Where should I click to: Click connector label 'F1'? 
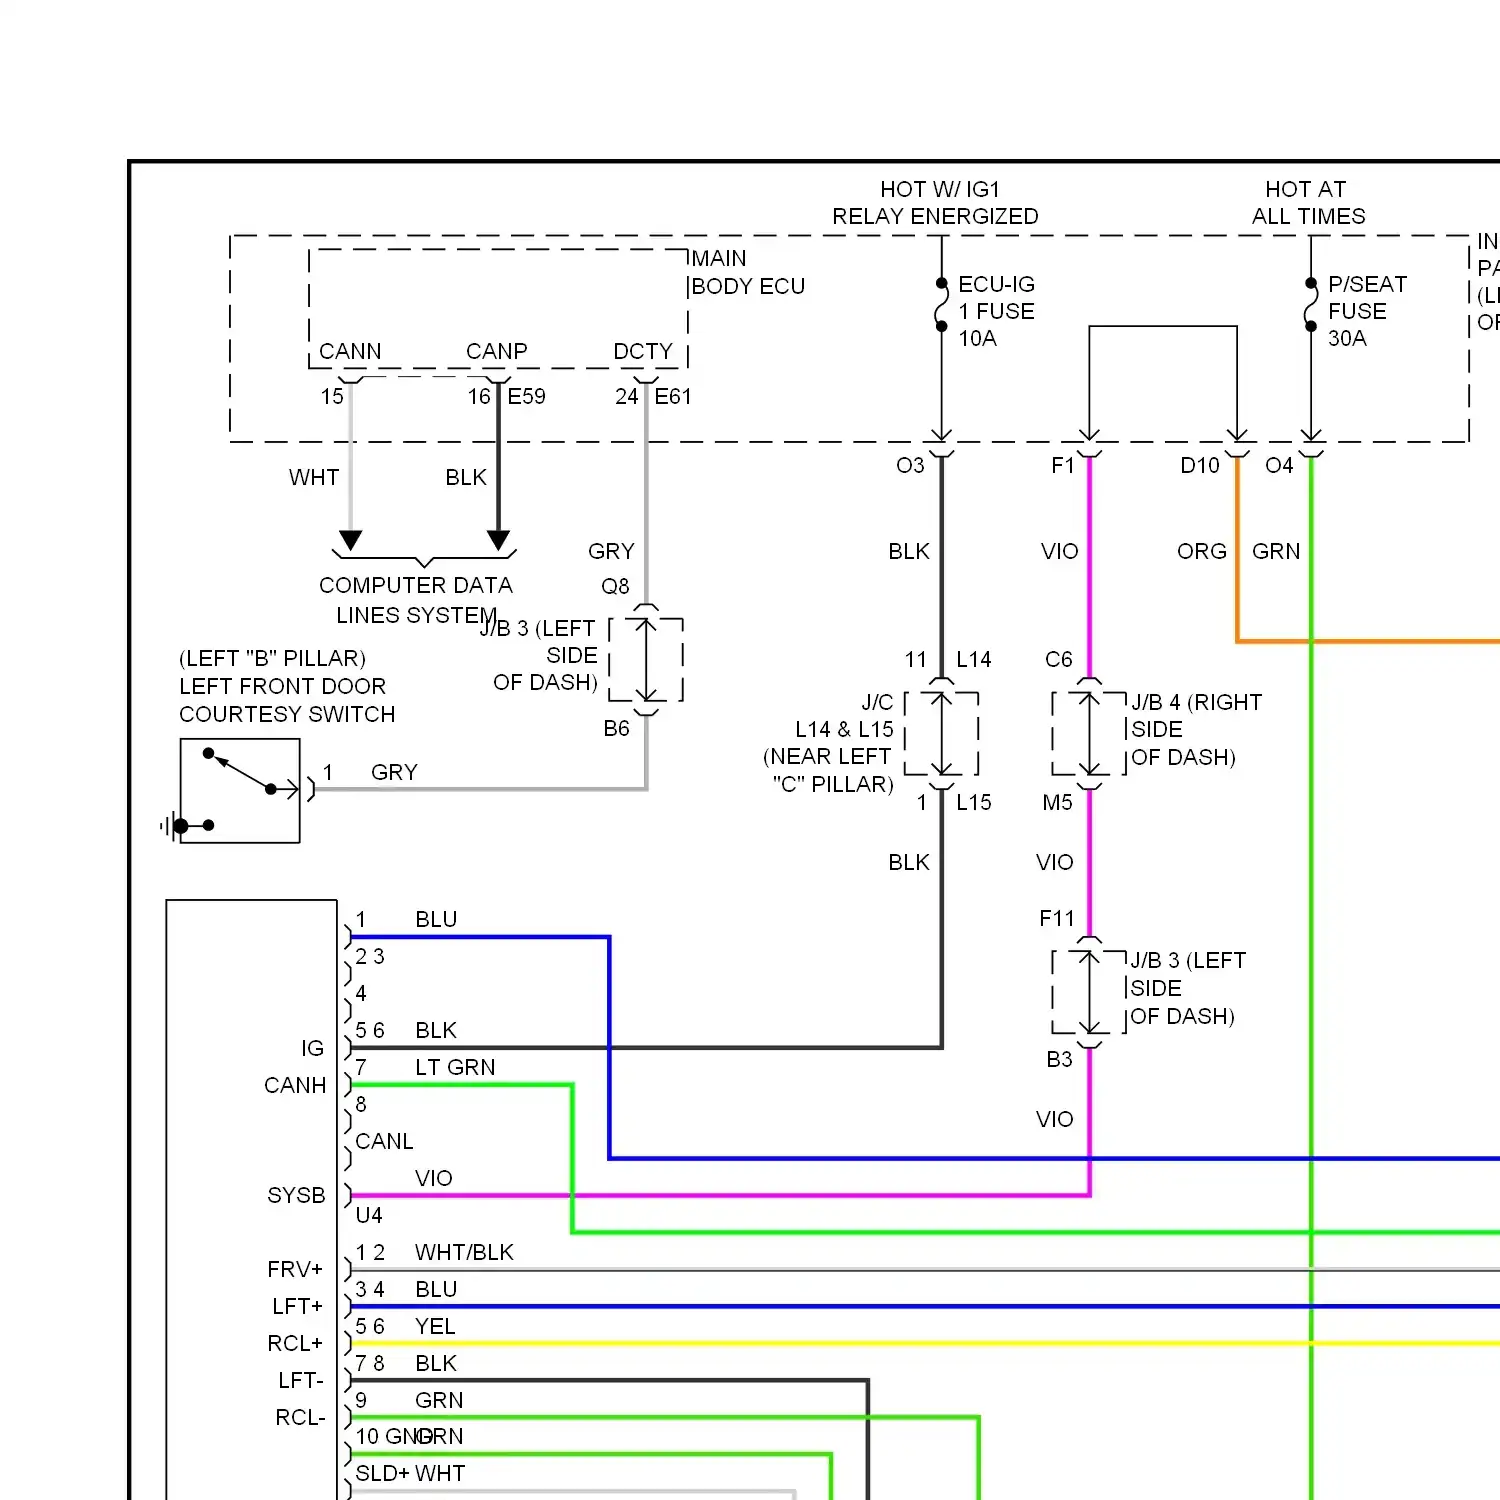pyautogui.click(x=1063, y=465)
